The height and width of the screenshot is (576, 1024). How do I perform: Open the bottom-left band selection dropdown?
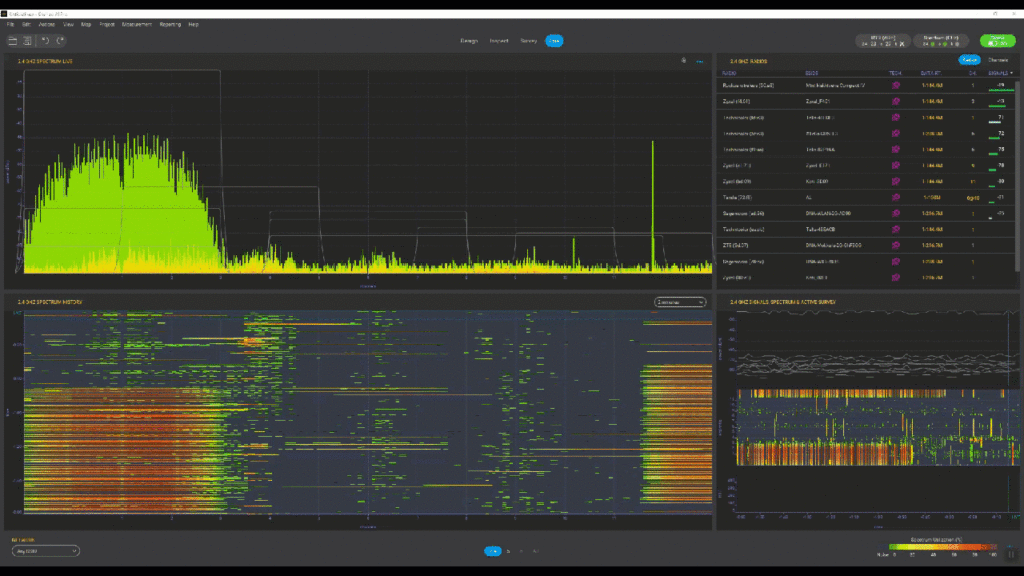point(45,550)
